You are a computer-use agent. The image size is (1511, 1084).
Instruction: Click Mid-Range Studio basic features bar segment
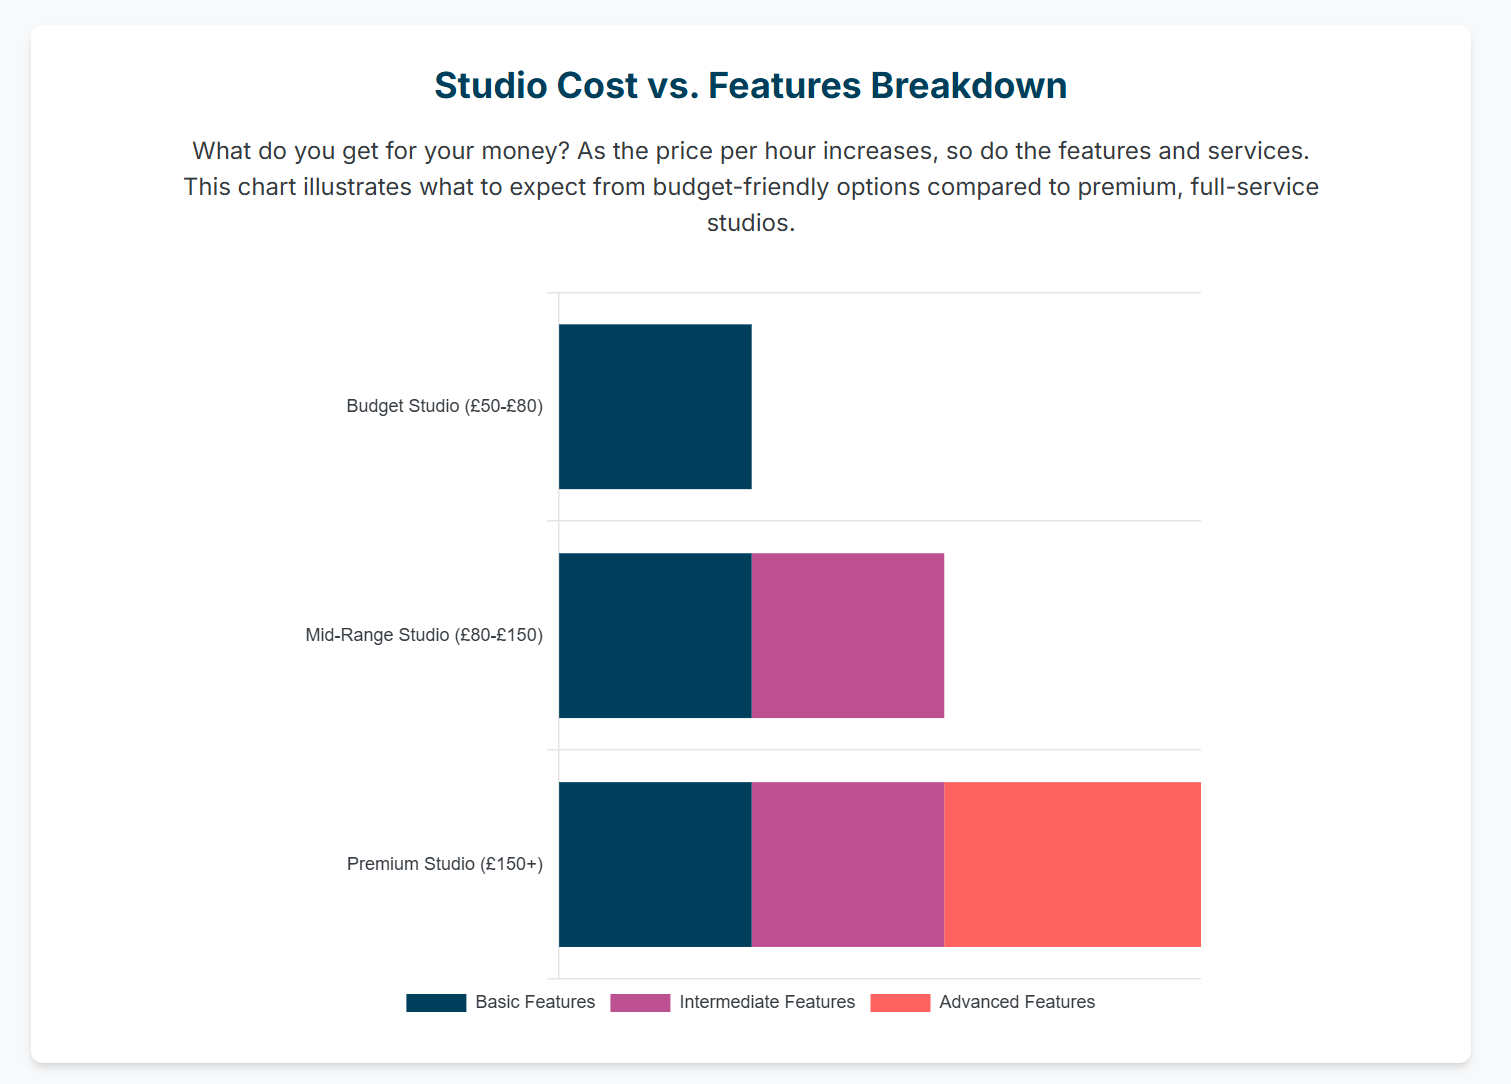click(655, 636)
